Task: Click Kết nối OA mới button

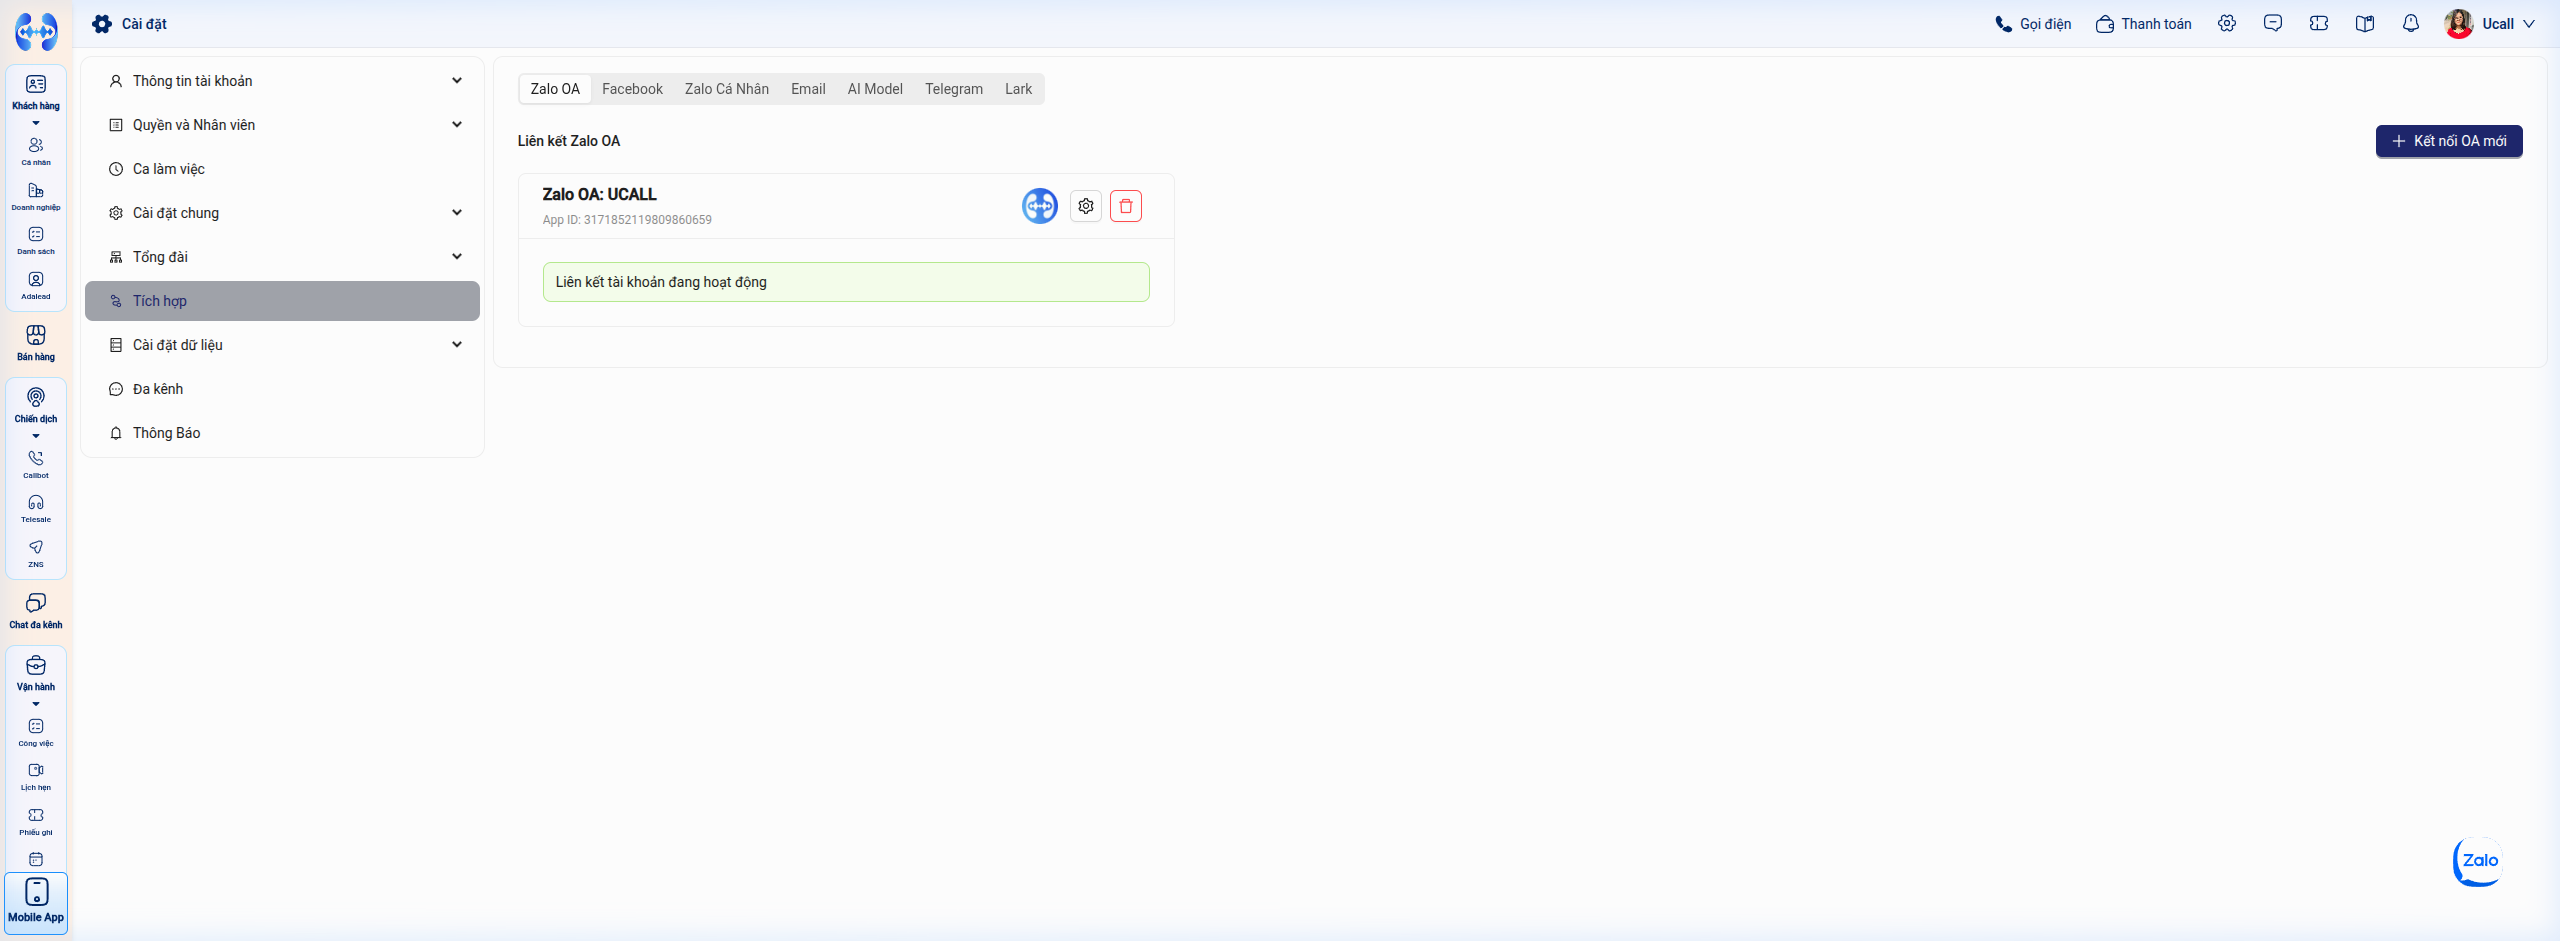Action: pos(2449,141)
